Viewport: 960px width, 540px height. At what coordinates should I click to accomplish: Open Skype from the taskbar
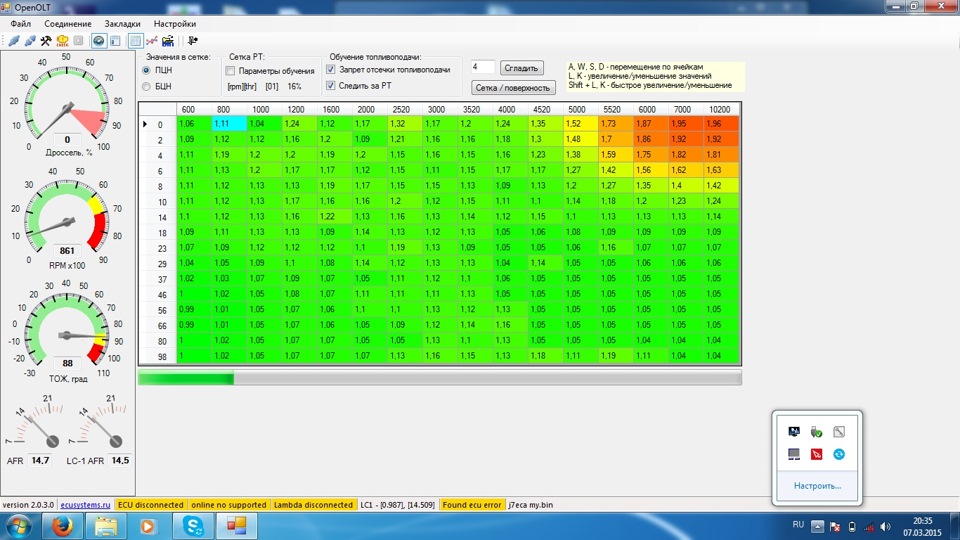(x=193, y=526)
